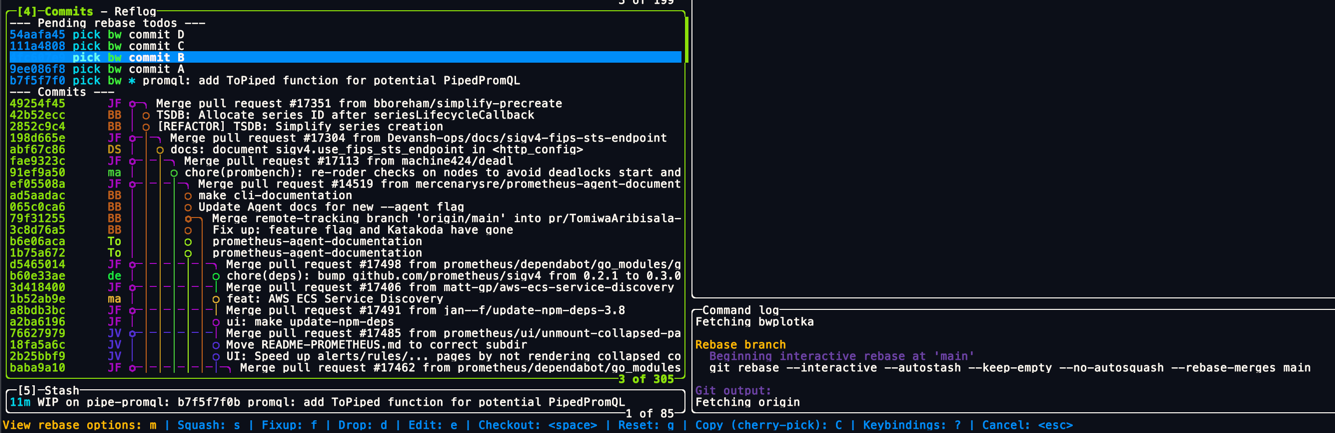The image size is (1335, 433).
Task: Click the Commits panel scrollbar thumb
Action: coord(686,40)
